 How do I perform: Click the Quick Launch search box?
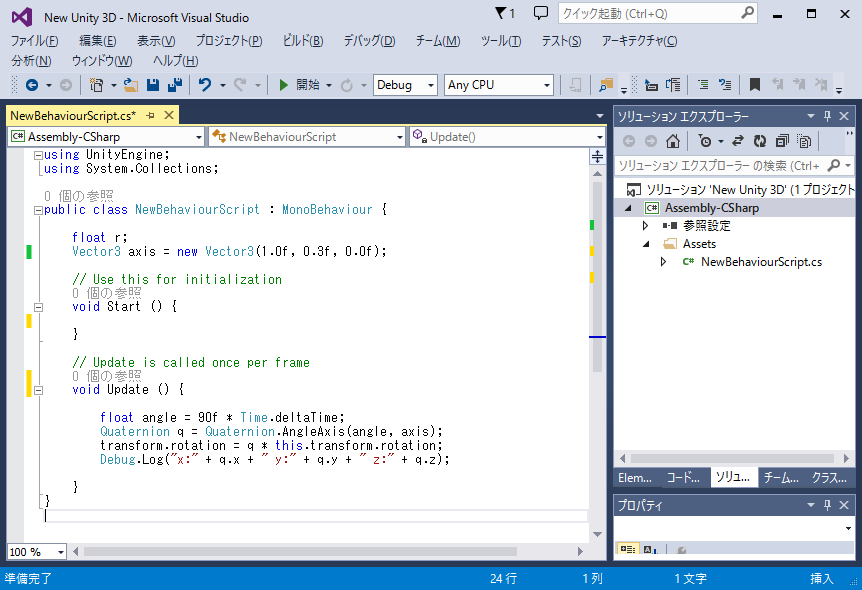tap(648, 14)
